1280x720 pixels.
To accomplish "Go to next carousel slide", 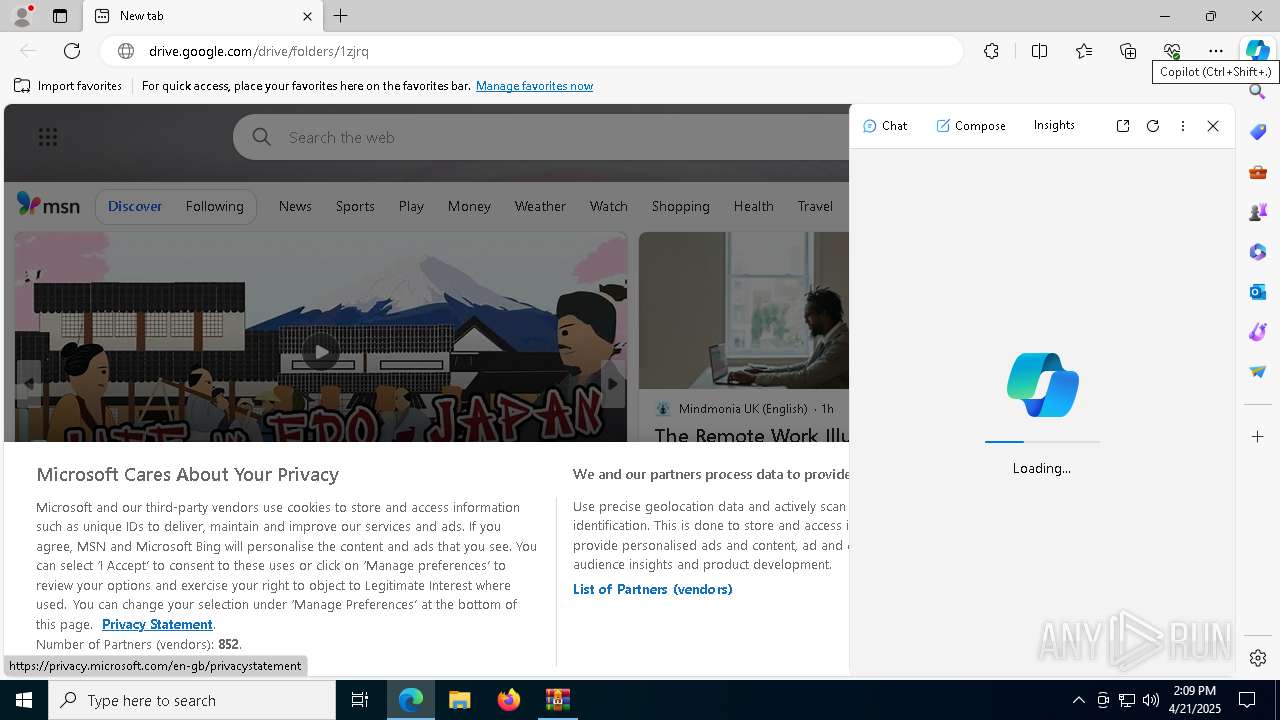I will point(612,384).
